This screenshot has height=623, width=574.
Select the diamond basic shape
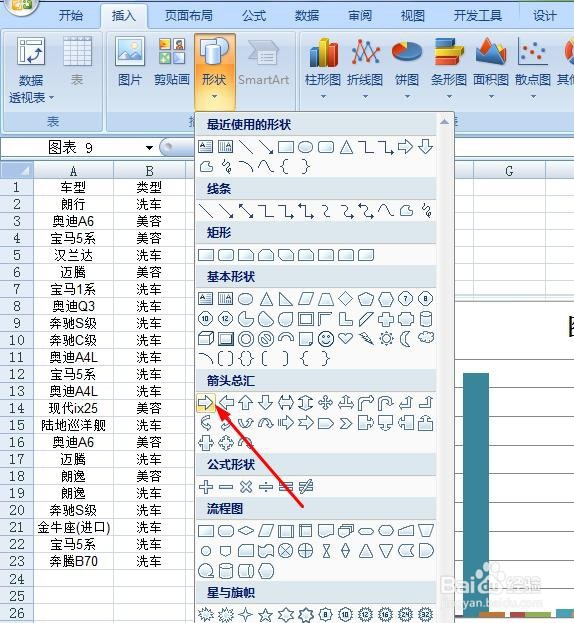click(346, 298)
